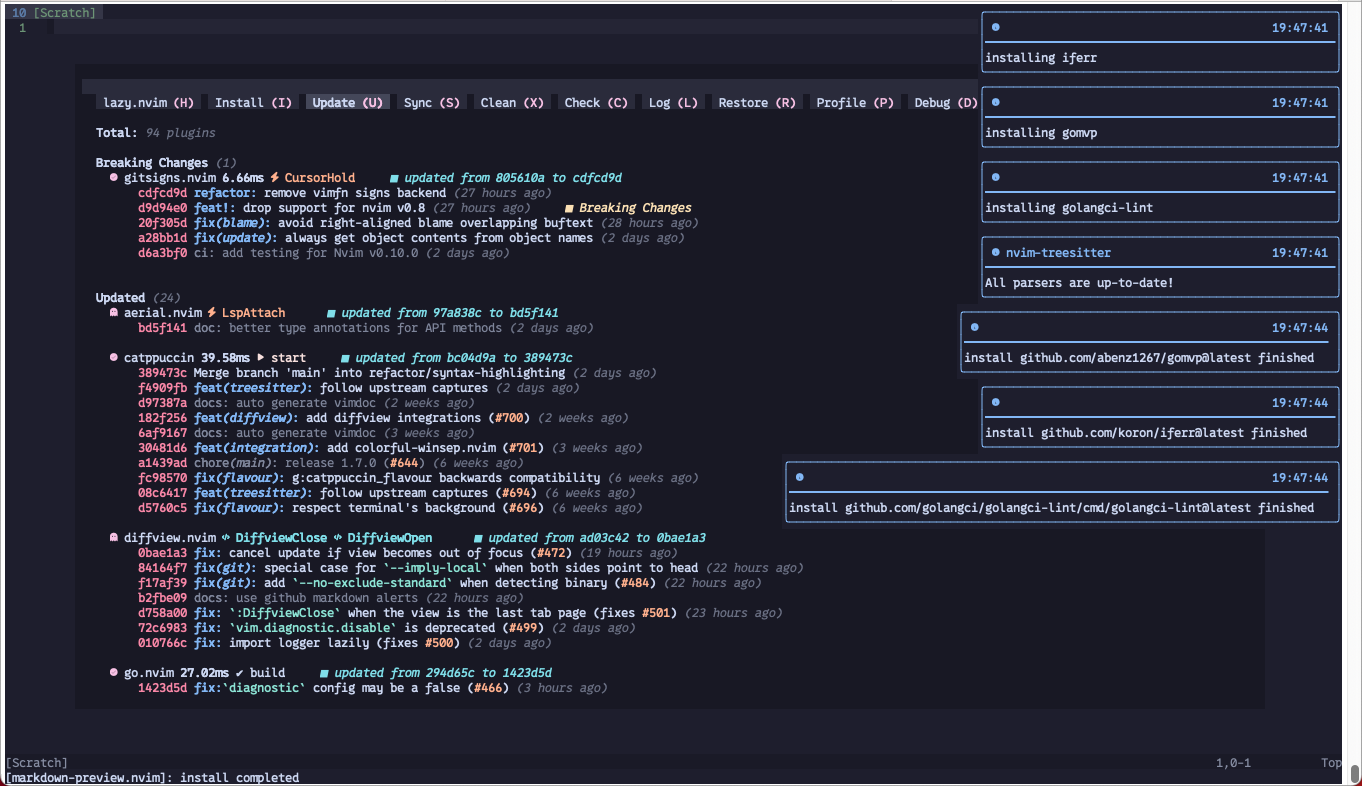Click the lightning icon before CursorHold
The image size is (1362, 786).
click(x=274, y=178)
